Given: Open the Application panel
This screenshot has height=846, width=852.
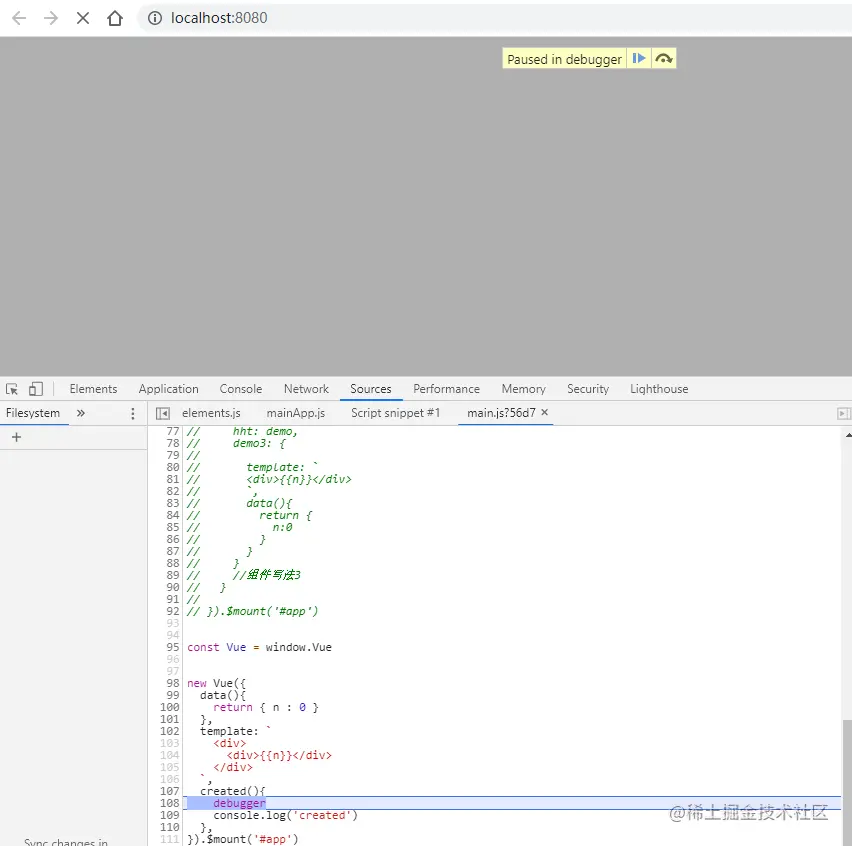Looking at the screenshot, I should 168,389.
